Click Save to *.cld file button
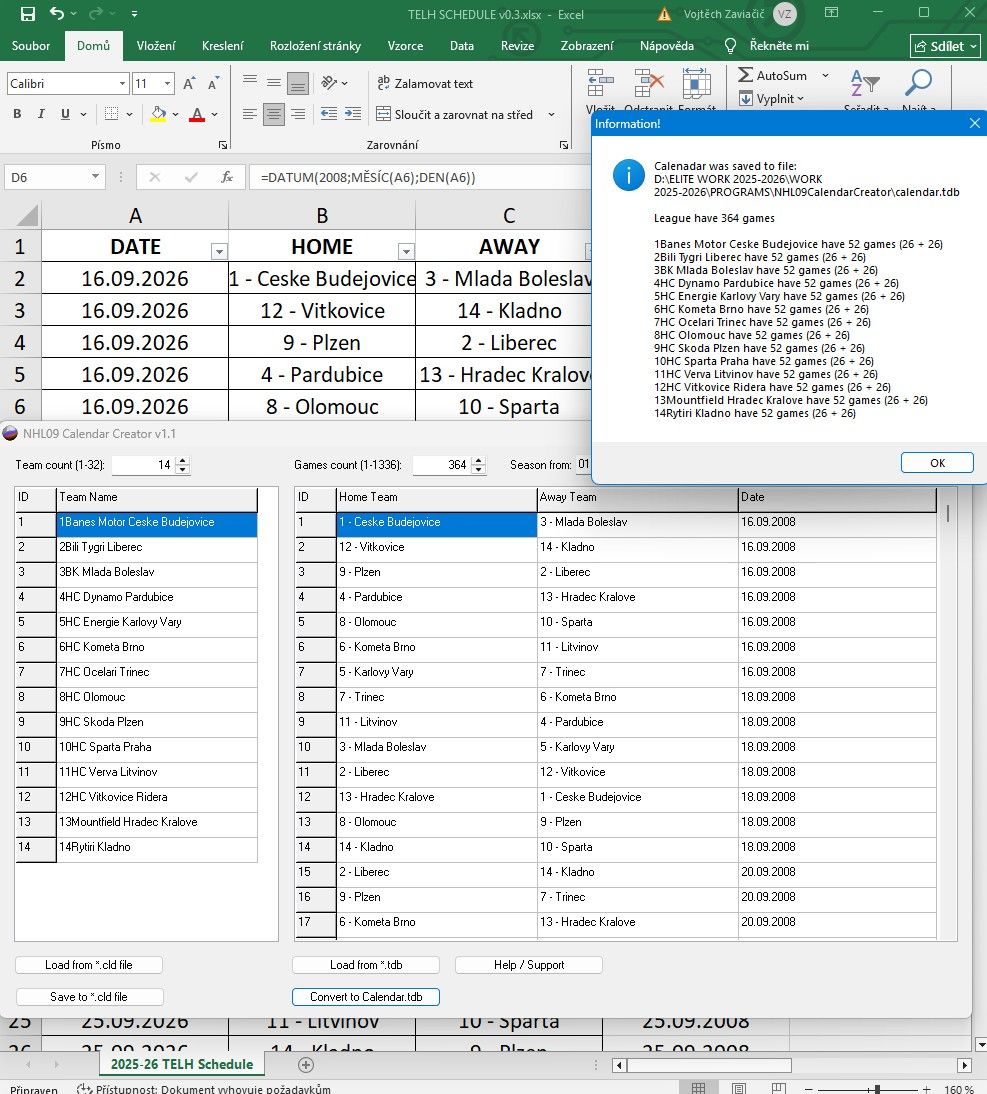Screen dimensions: 987x1094 click(89, 997)
